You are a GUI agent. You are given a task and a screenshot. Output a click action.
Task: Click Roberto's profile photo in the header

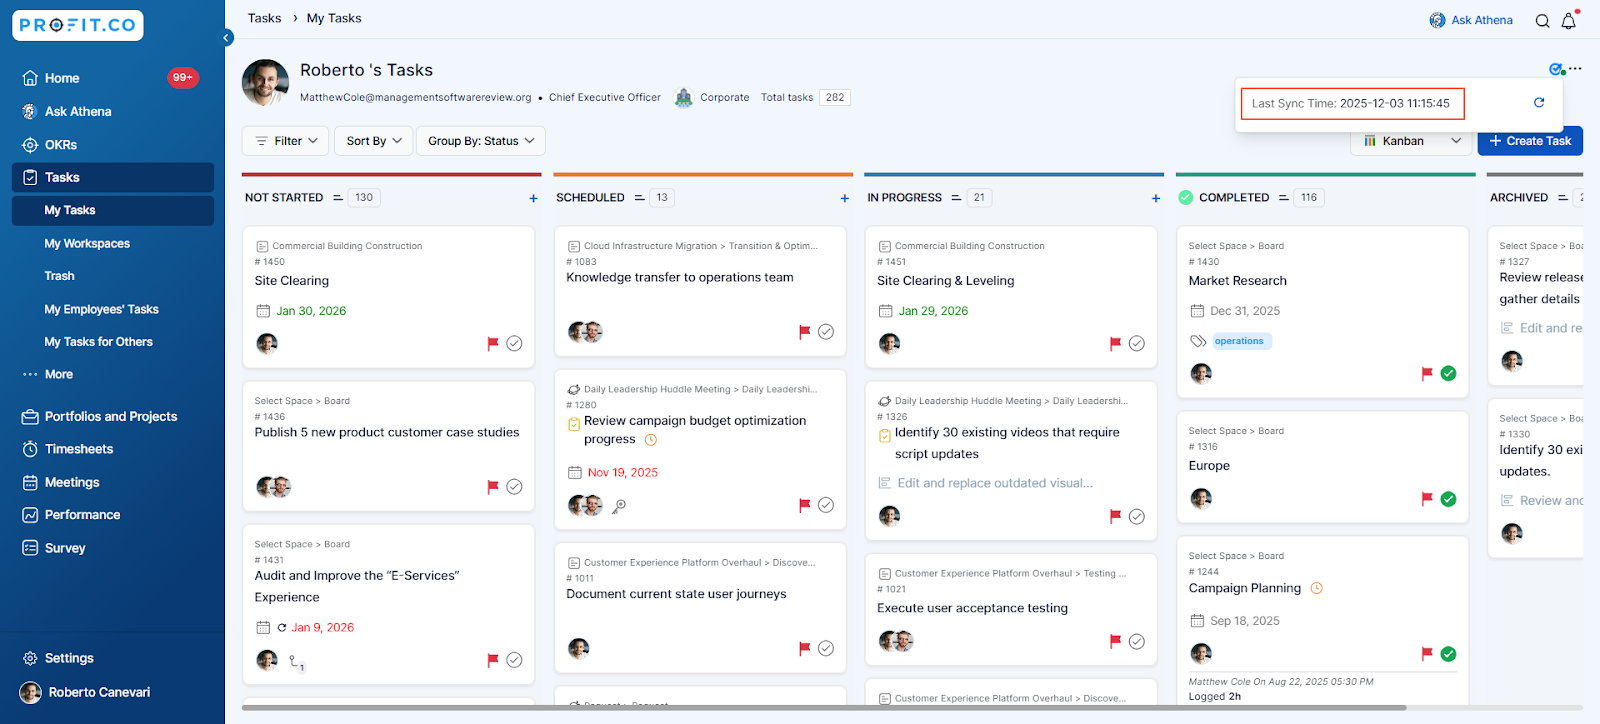[265, 82]
